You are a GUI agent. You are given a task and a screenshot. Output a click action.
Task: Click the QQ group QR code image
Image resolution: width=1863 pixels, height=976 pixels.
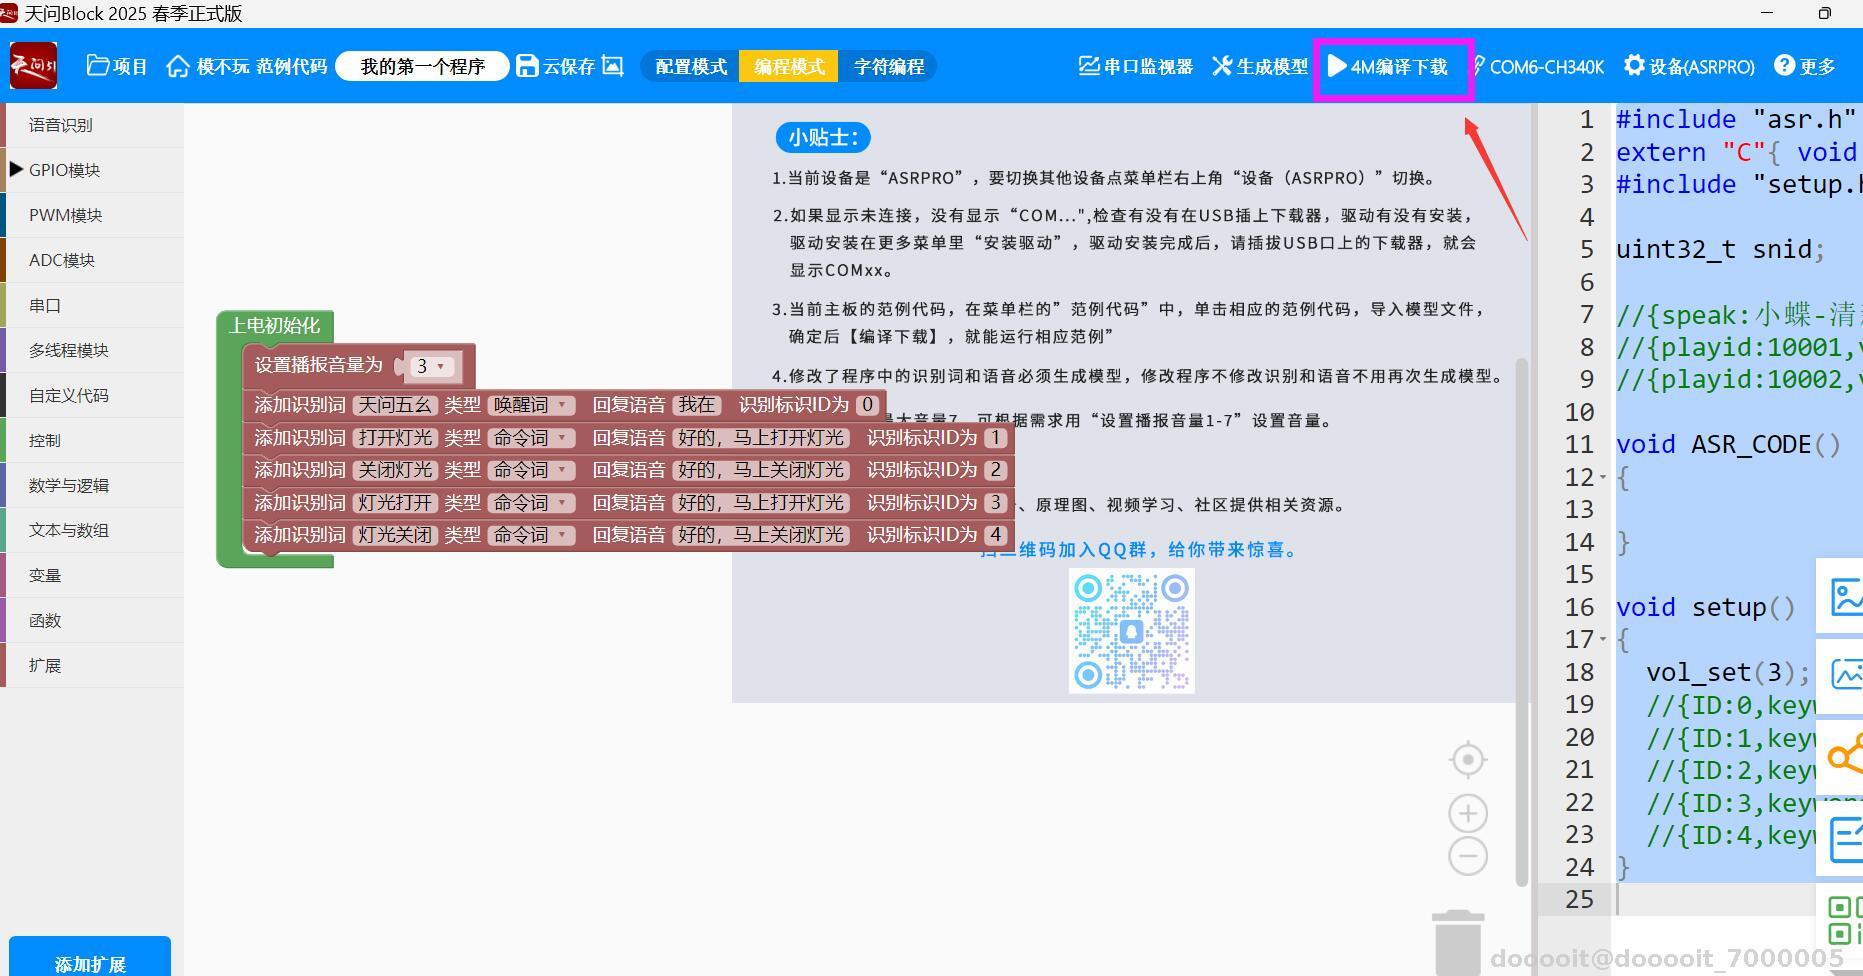click(1130, 631)
